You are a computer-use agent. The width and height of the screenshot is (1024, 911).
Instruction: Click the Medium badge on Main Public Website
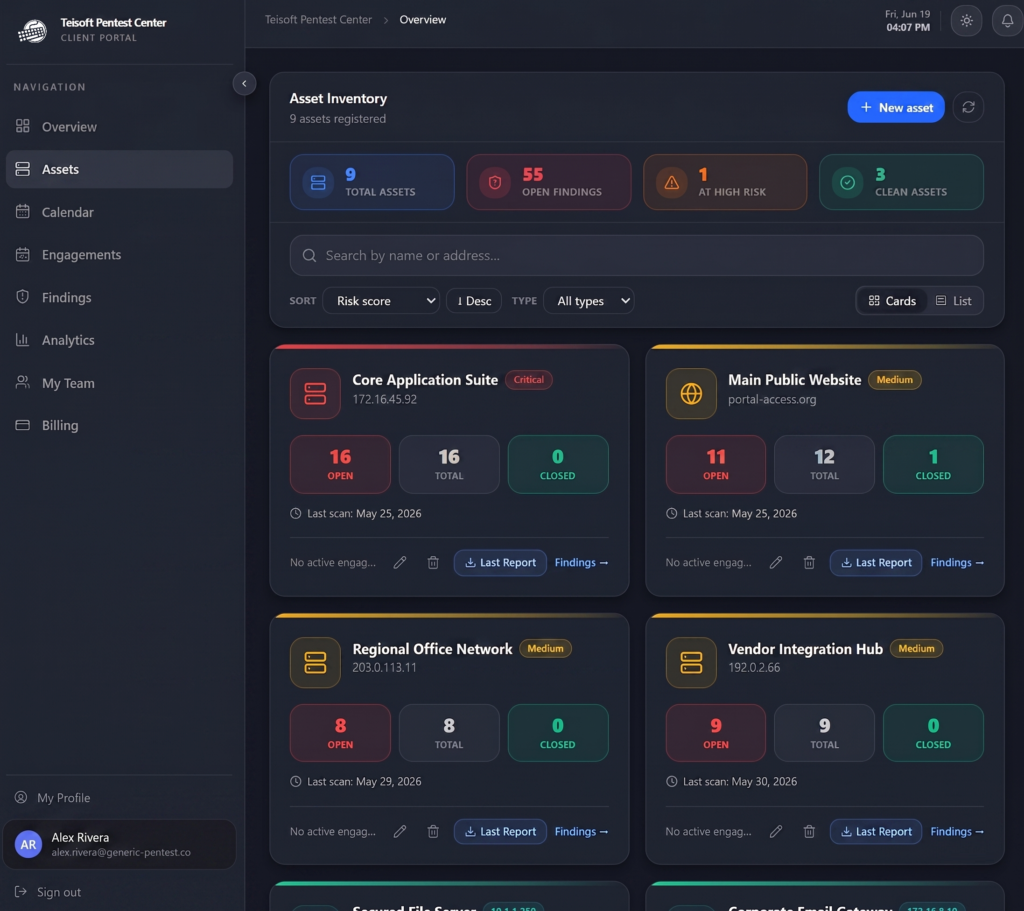pyautogui.click(x=895, y=379)
